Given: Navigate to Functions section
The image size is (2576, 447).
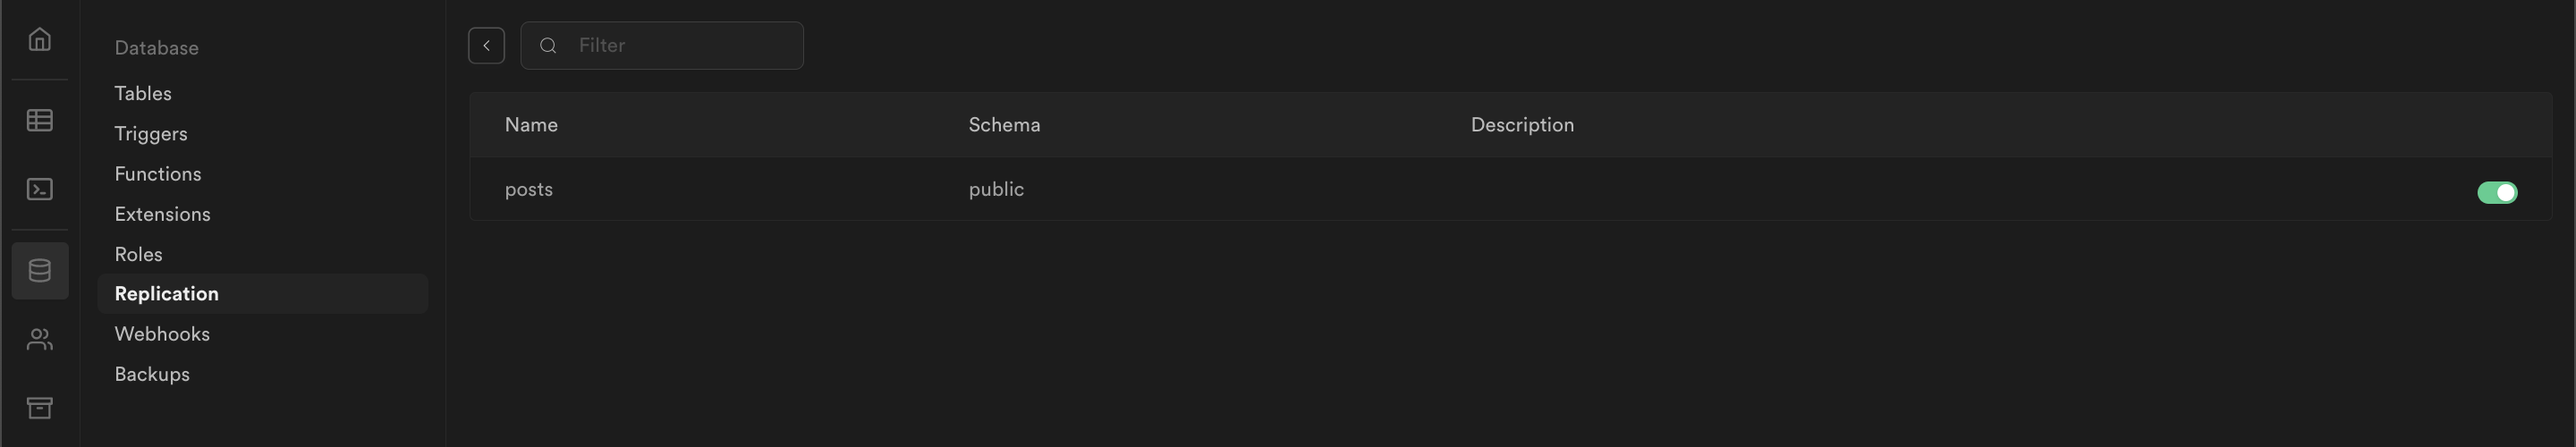Looking at the screenshot, I should 158,174.
